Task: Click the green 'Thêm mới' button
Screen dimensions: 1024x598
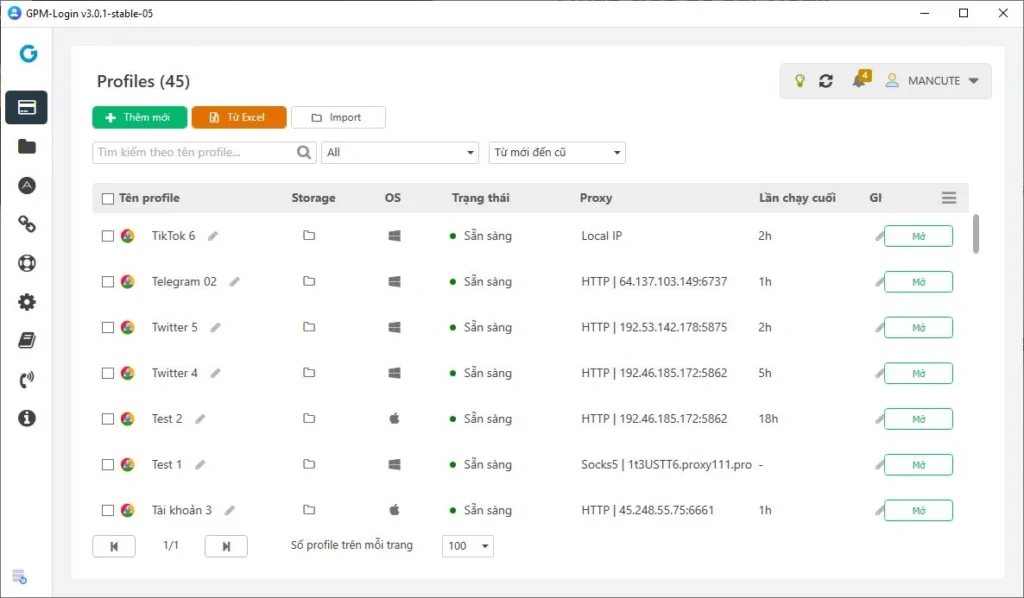Action: click(x=138, y=118)
